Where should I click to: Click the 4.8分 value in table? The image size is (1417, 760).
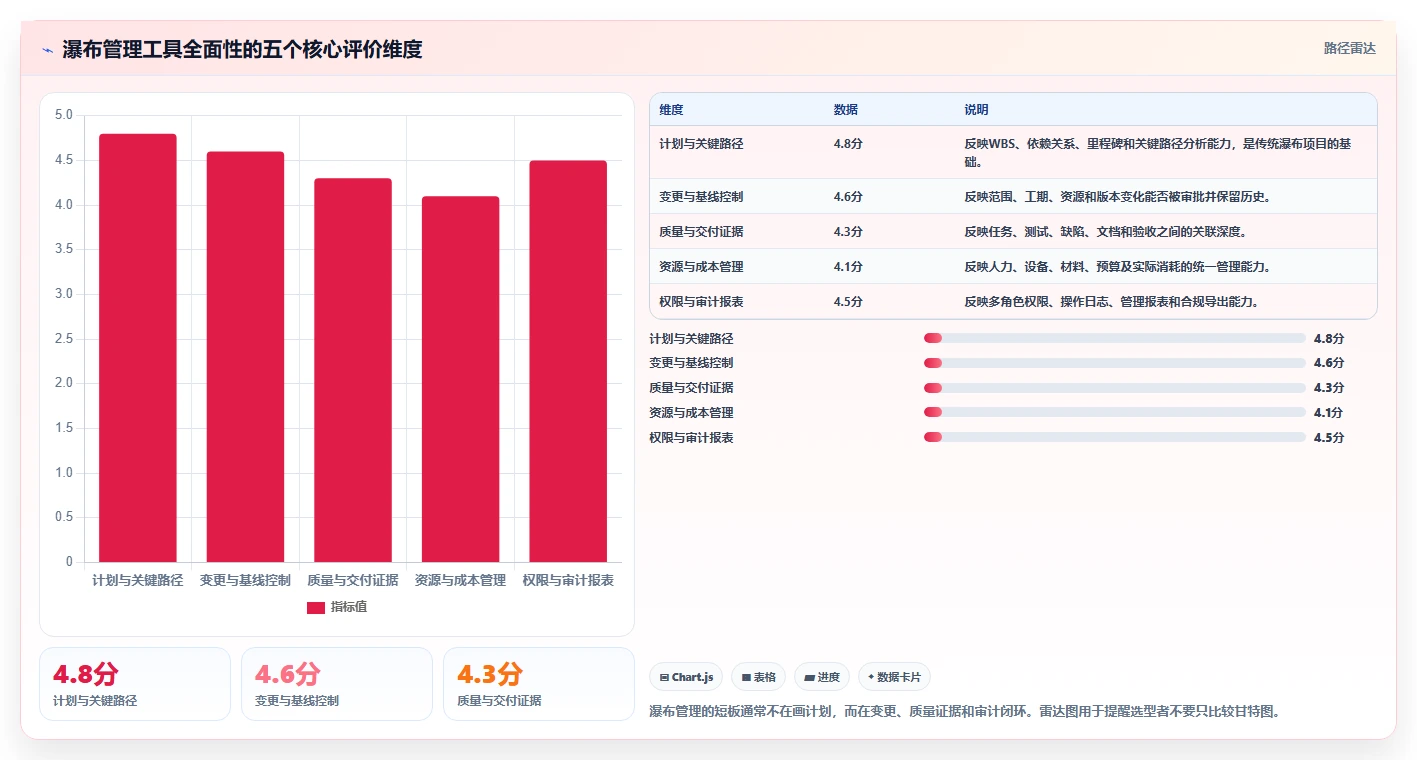(848, 144)
